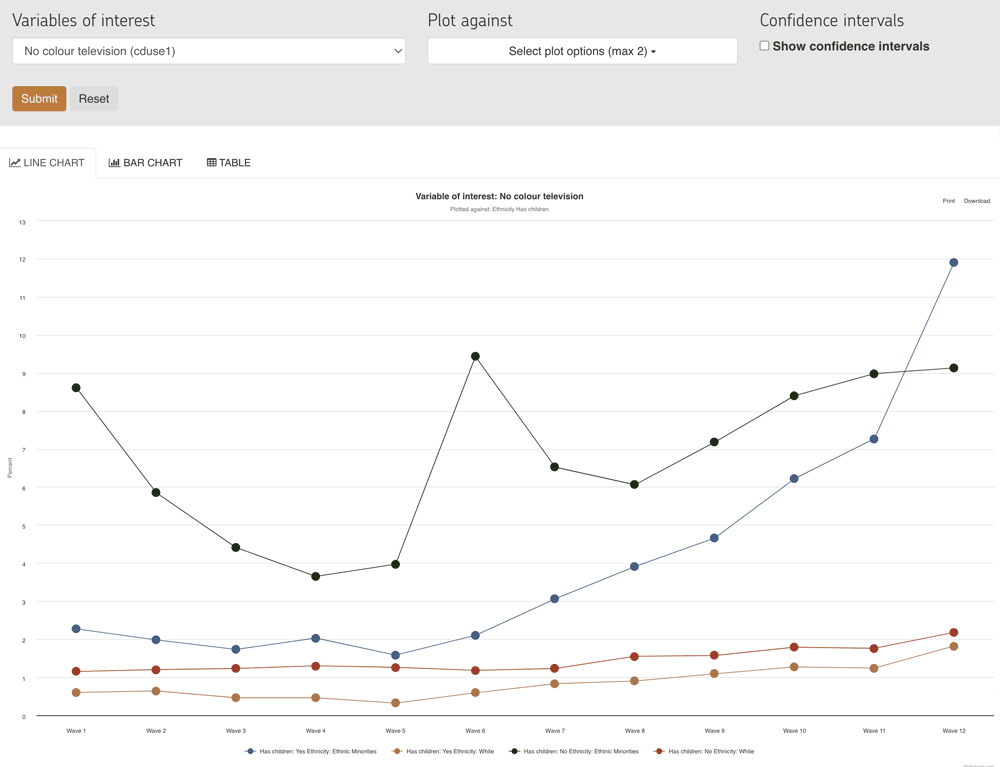Open the No colour television variable dropdown

point(208,50)
